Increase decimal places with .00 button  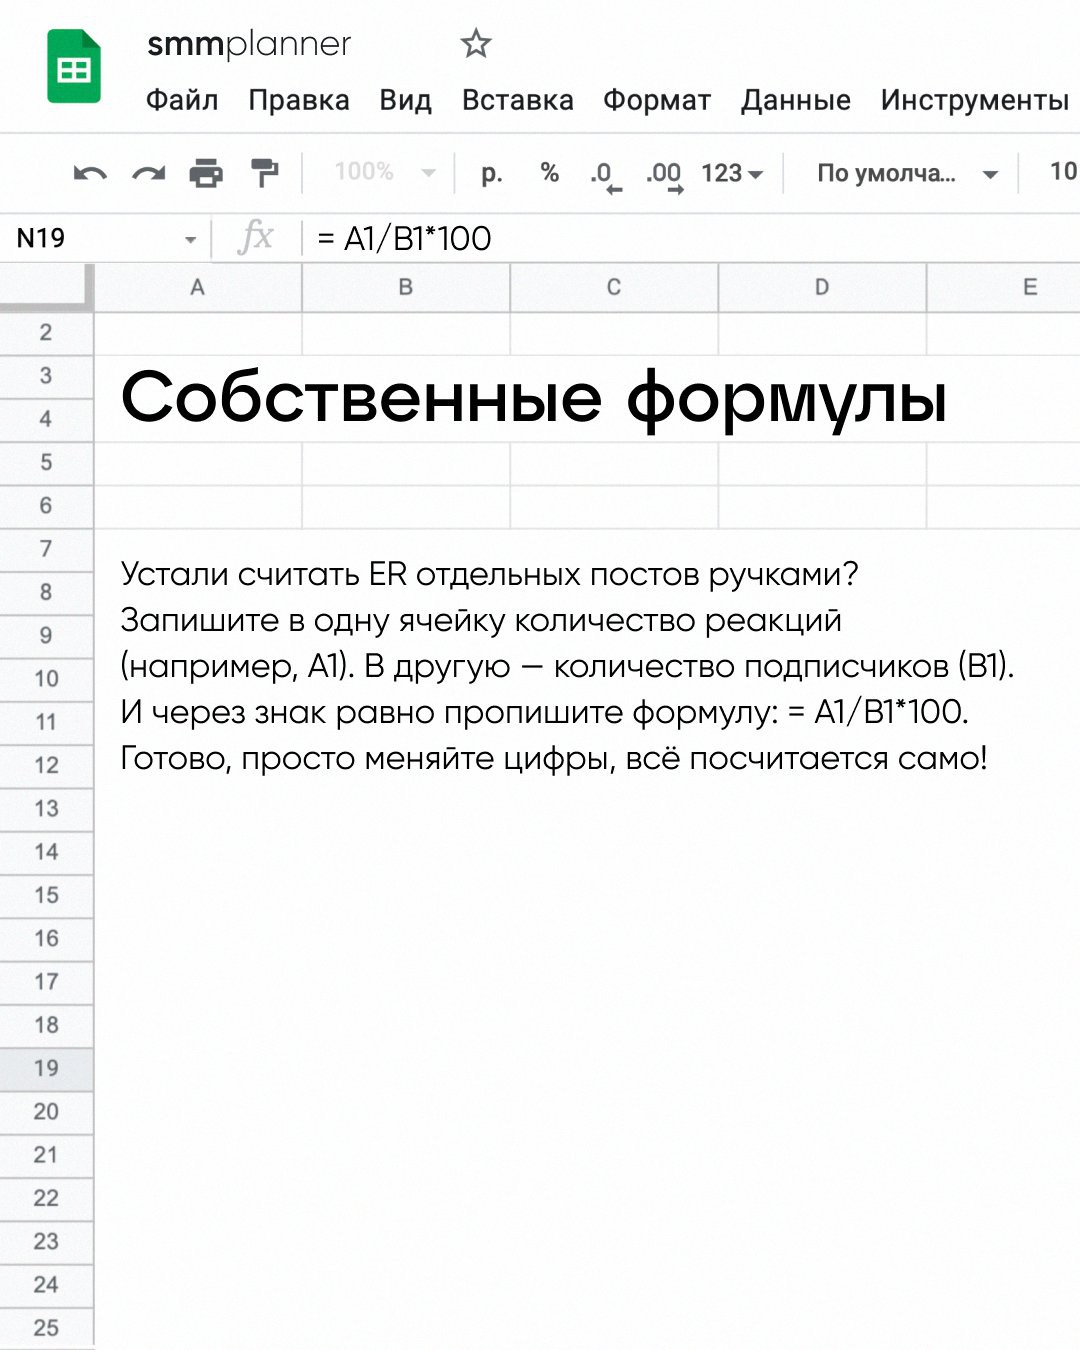pos(664,175)
